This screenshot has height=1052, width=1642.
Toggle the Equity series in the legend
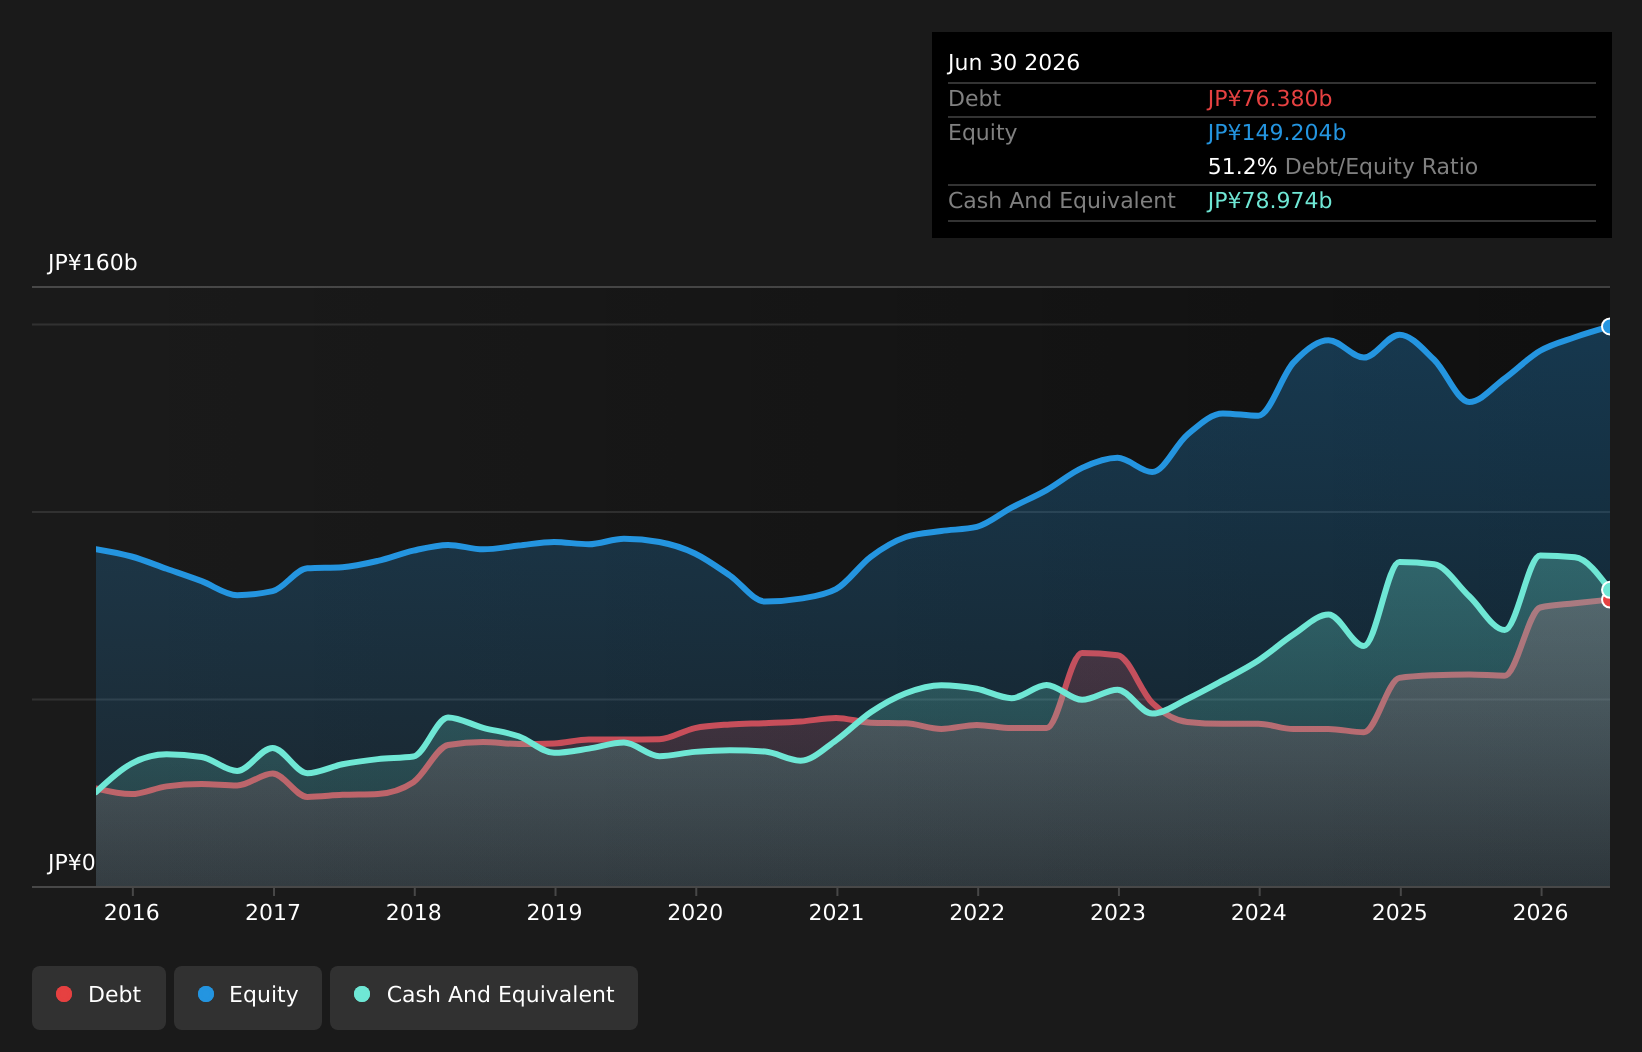coord(248,997)
